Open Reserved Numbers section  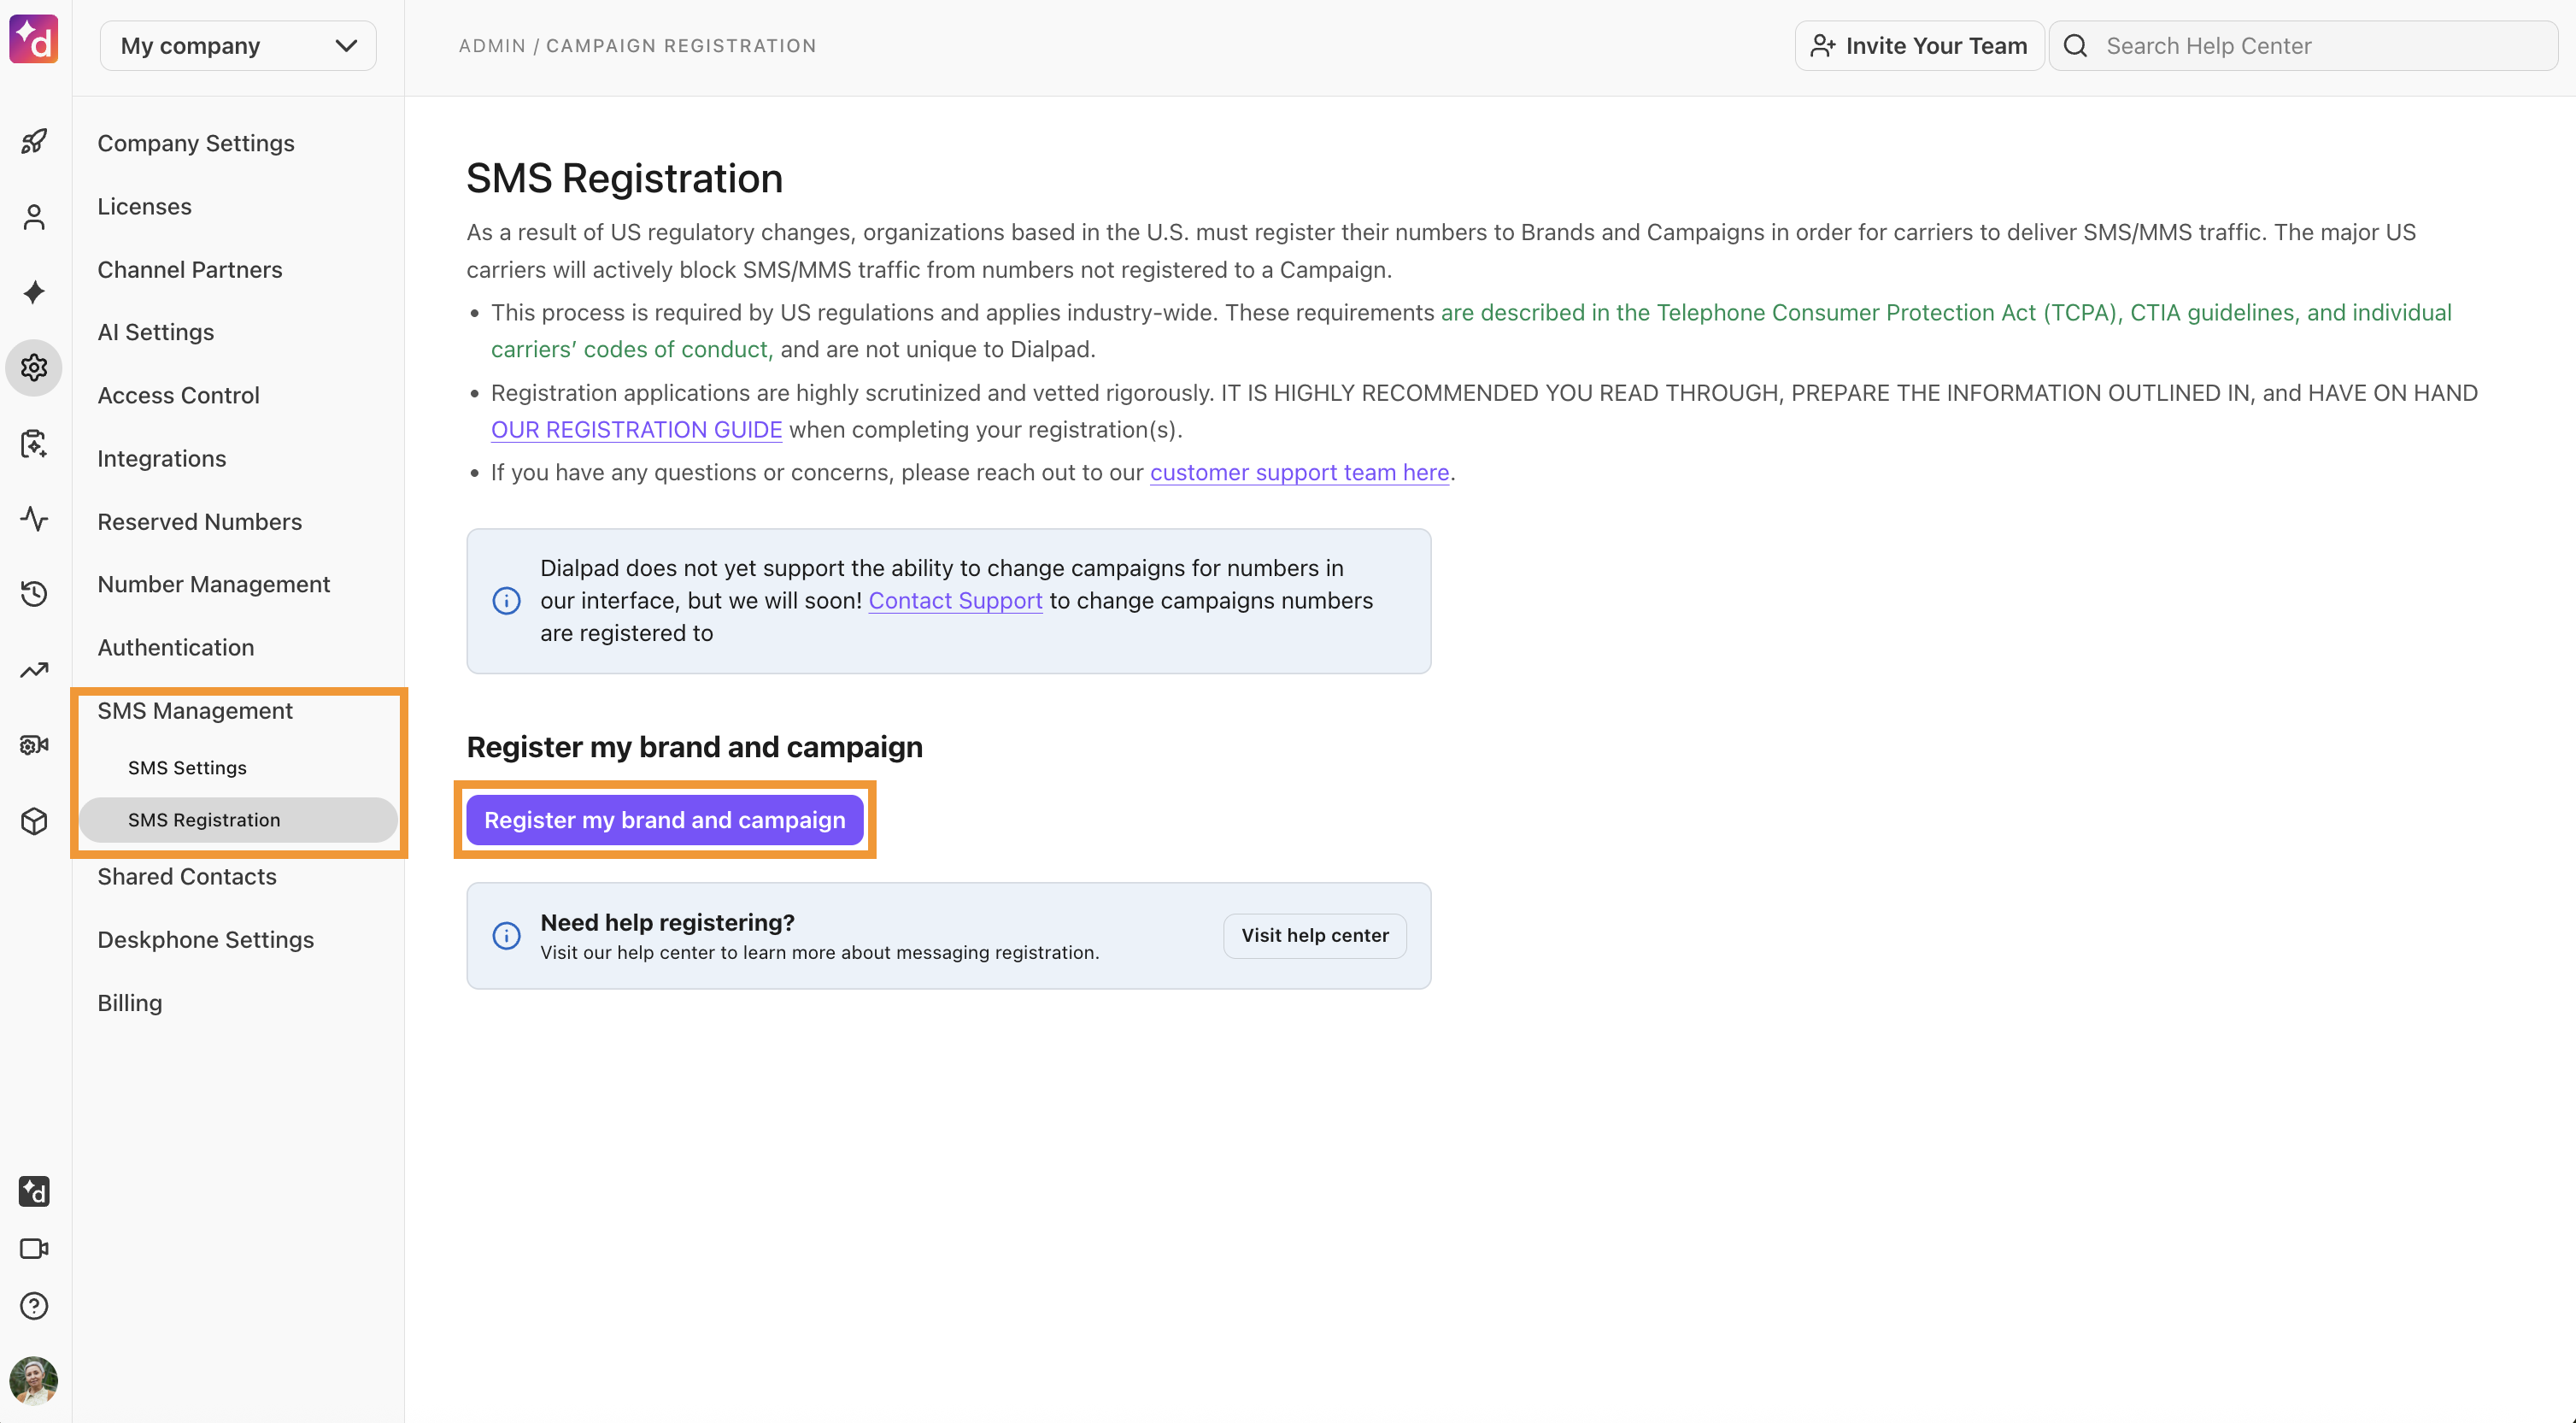(200, 521)
